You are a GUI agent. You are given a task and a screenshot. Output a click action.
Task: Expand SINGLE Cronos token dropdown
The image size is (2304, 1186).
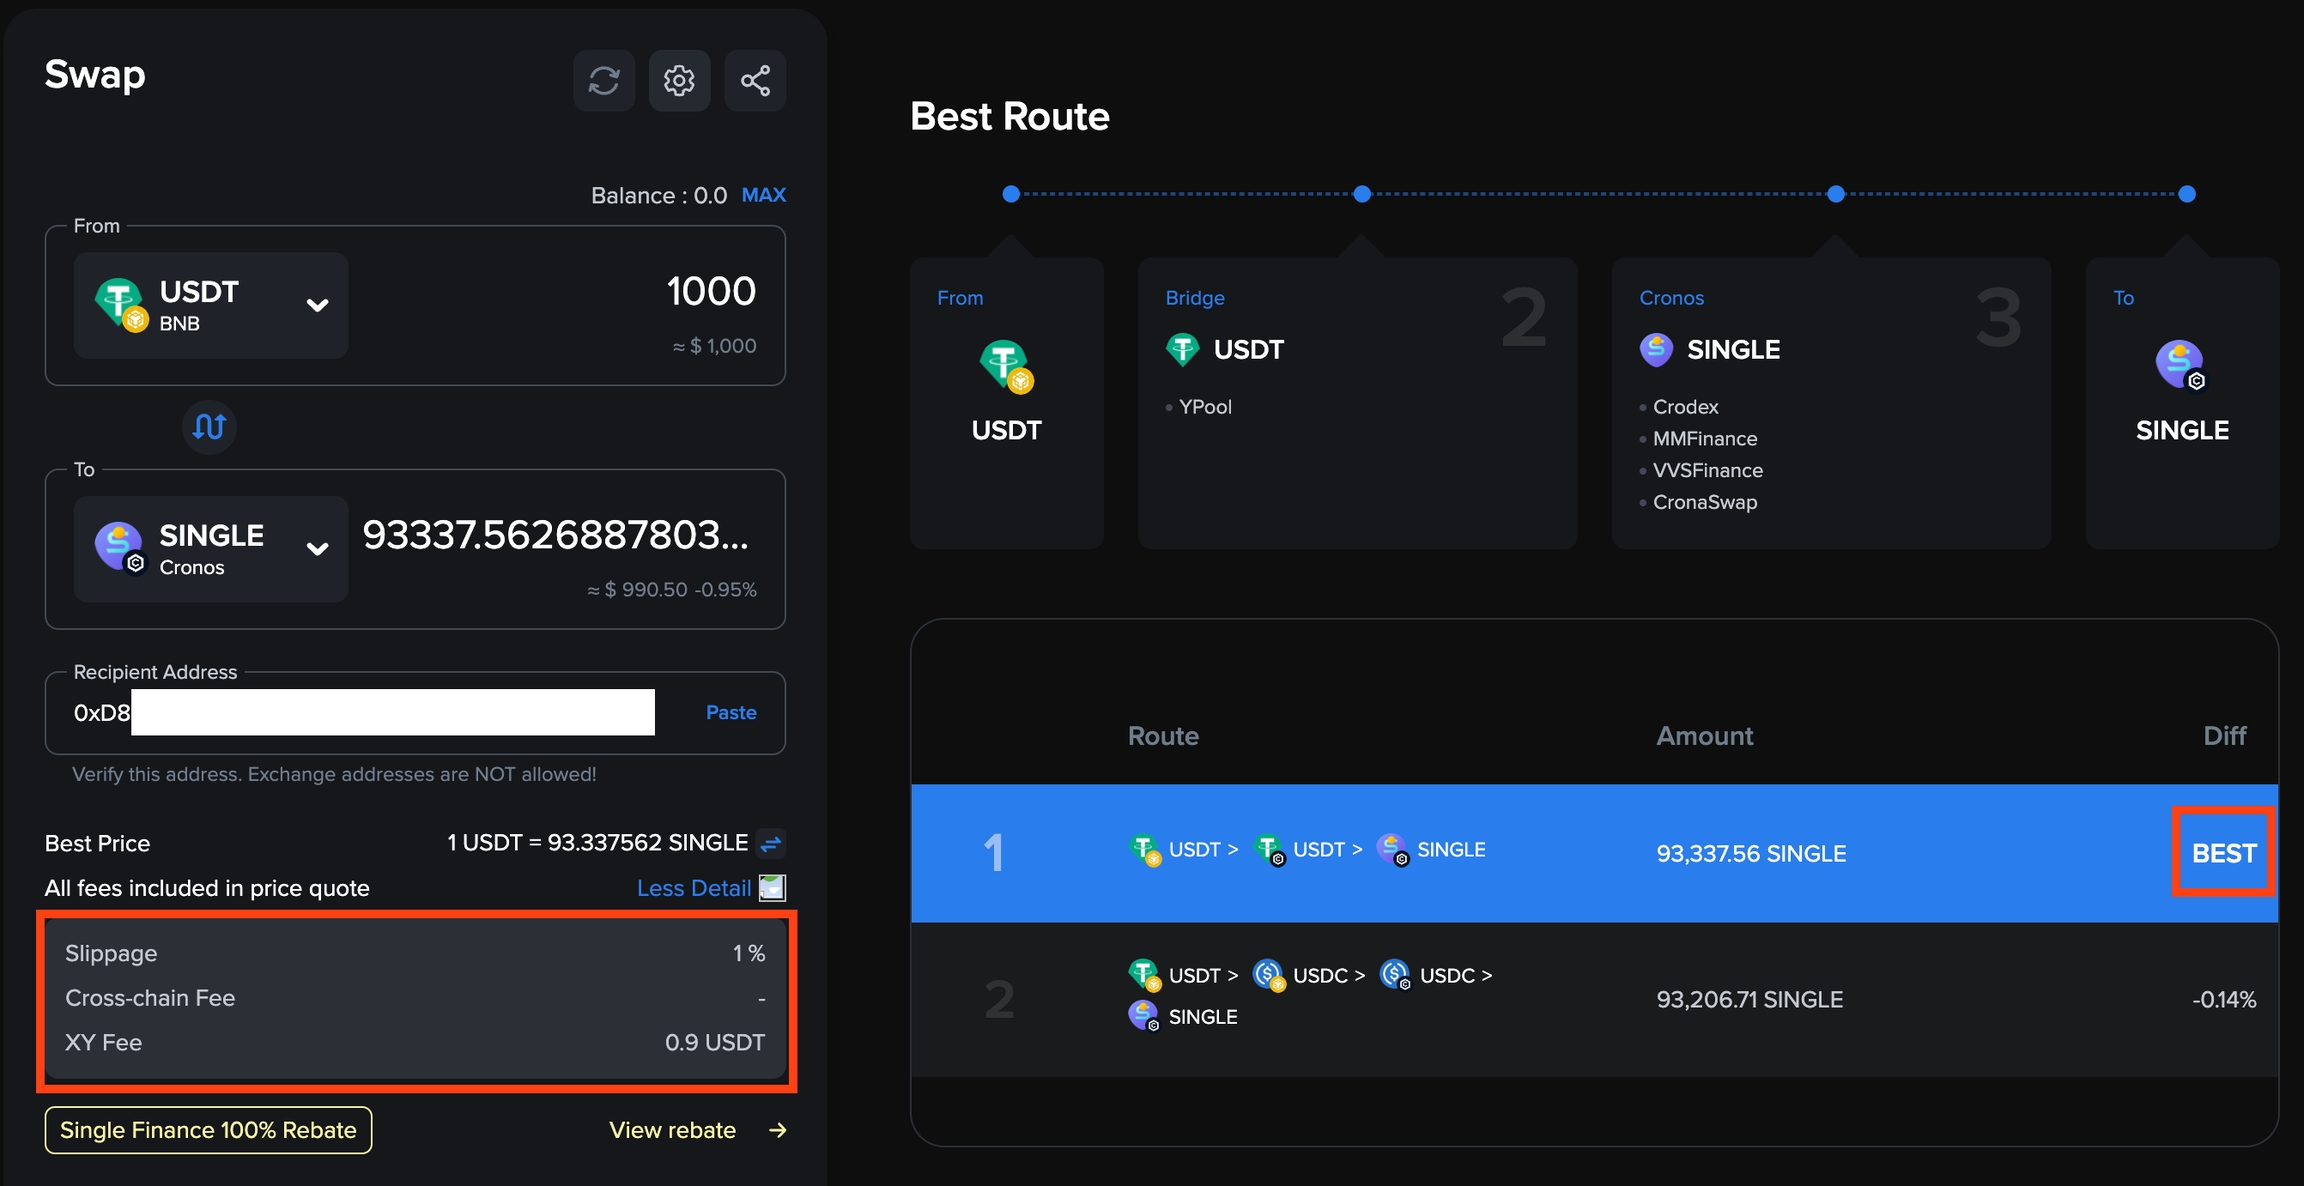tap(317, 549)
